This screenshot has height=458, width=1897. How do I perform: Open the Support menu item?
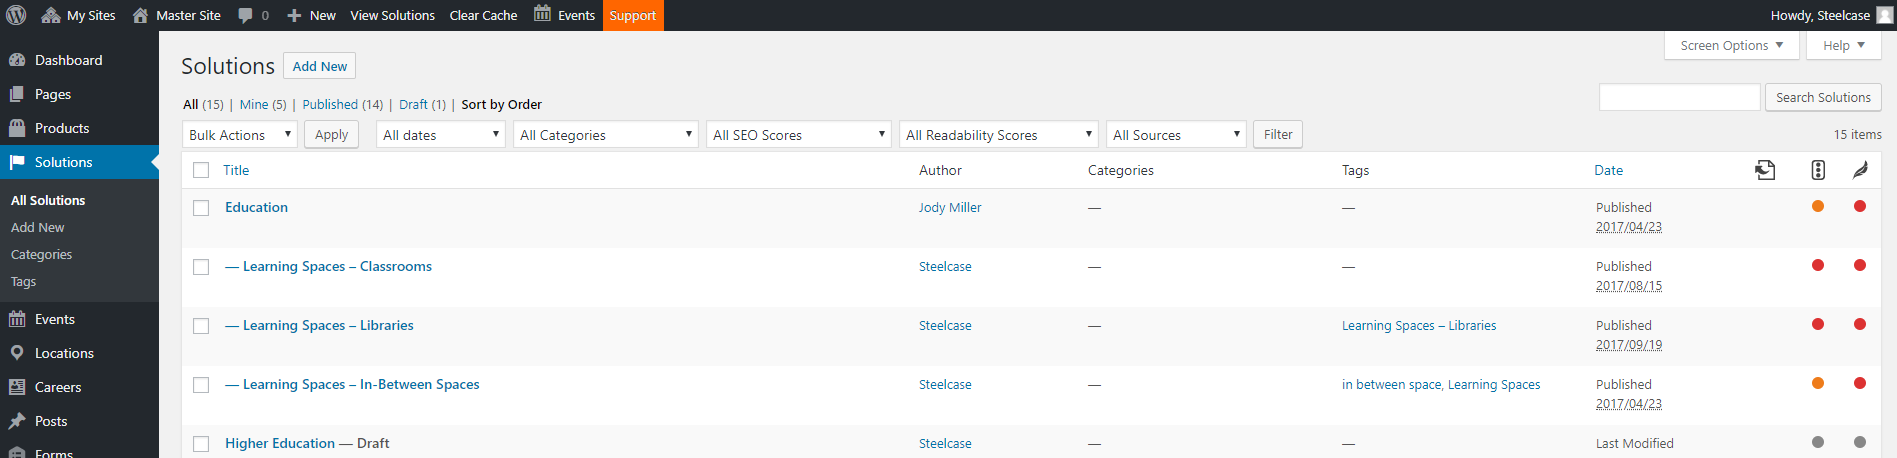[633, 15]
